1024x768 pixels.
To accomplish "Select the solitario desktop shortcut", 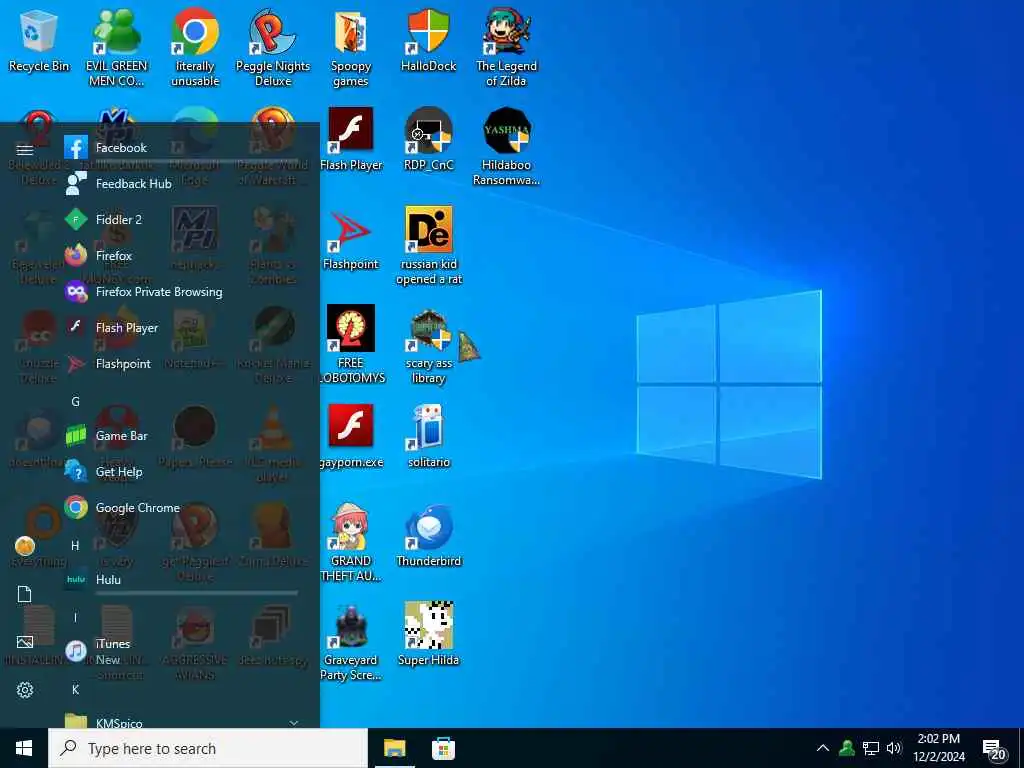I will coord(428,436).
